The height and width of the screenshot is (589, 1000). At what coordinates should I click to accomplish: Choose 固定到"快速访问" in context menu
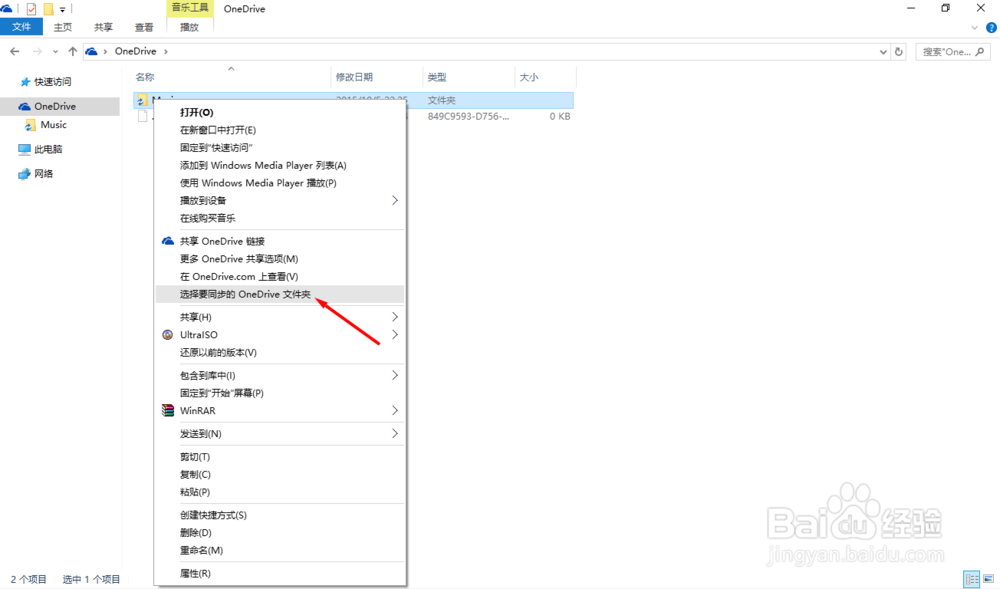click(x=279, y=148)
